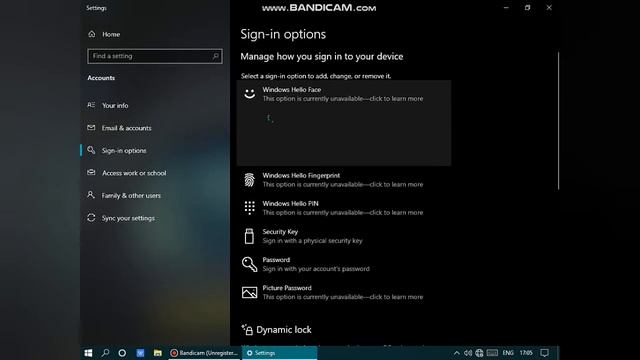
Task: Open Sync your settings page
Action: point(128,218)
